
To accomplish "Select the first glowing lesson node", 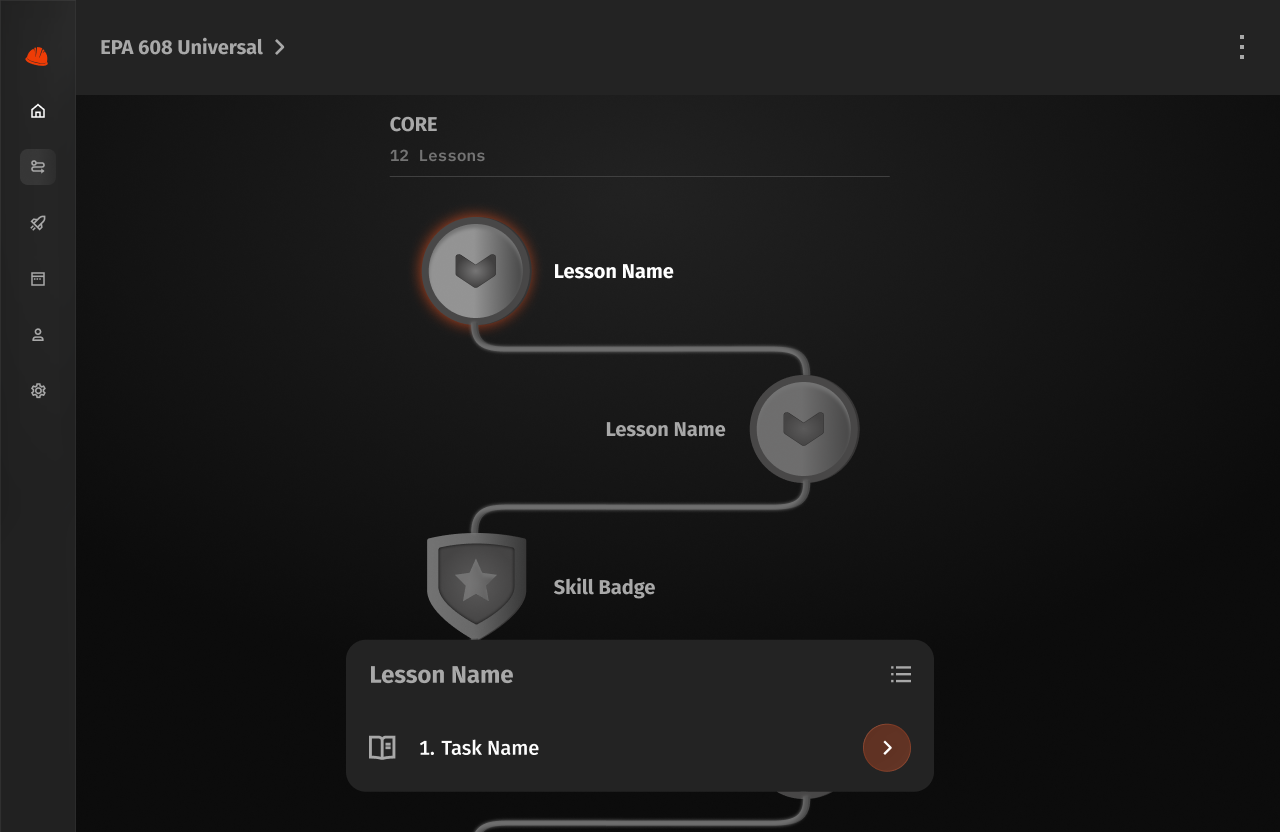I will point(476,271).
